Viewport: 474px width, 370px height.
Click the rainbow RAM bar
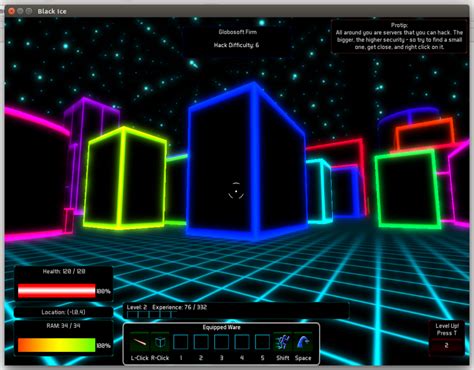coord(57,345)
